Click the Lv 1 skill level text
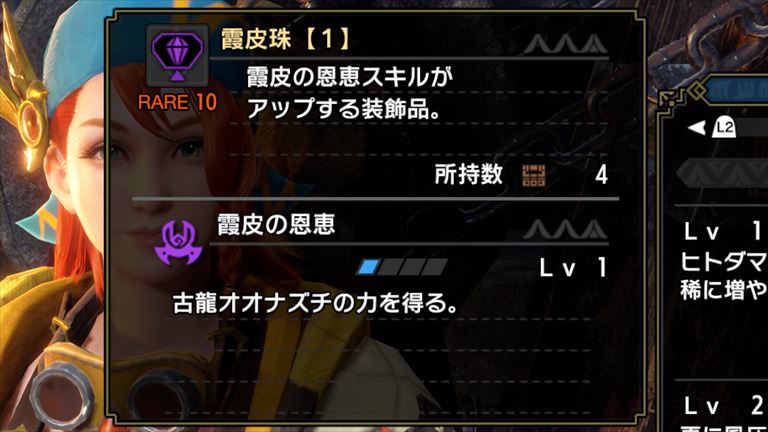768x432 pixels. click(x=573, y=267)
